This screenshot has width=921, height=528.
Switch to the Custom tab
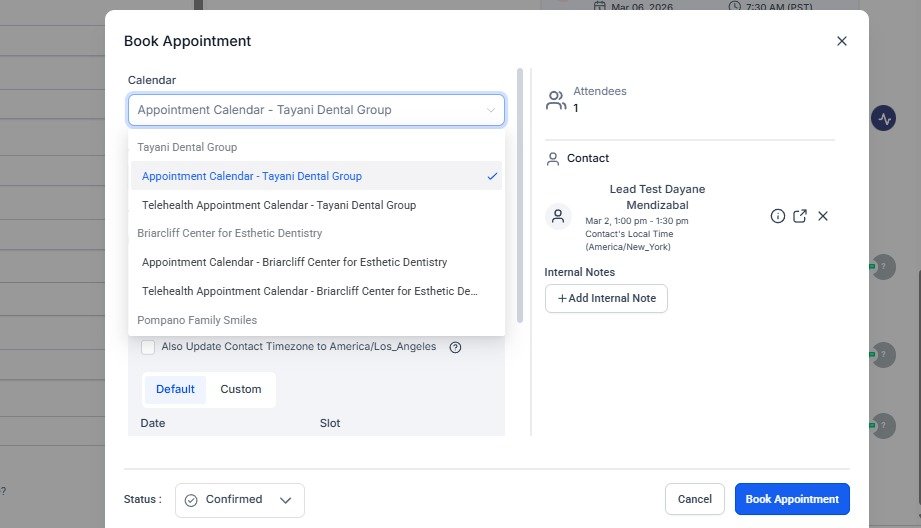pyautogui.click(x=241, y=389)
